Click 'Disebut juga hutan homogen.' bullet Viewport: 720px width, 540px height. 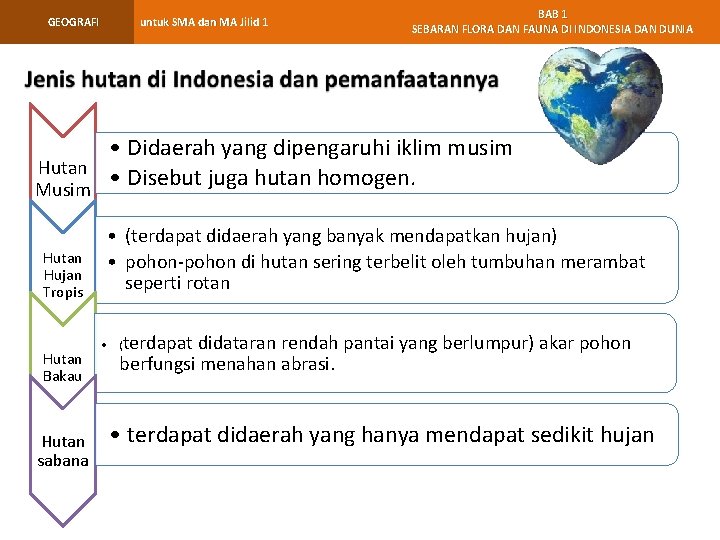(271, 178)
